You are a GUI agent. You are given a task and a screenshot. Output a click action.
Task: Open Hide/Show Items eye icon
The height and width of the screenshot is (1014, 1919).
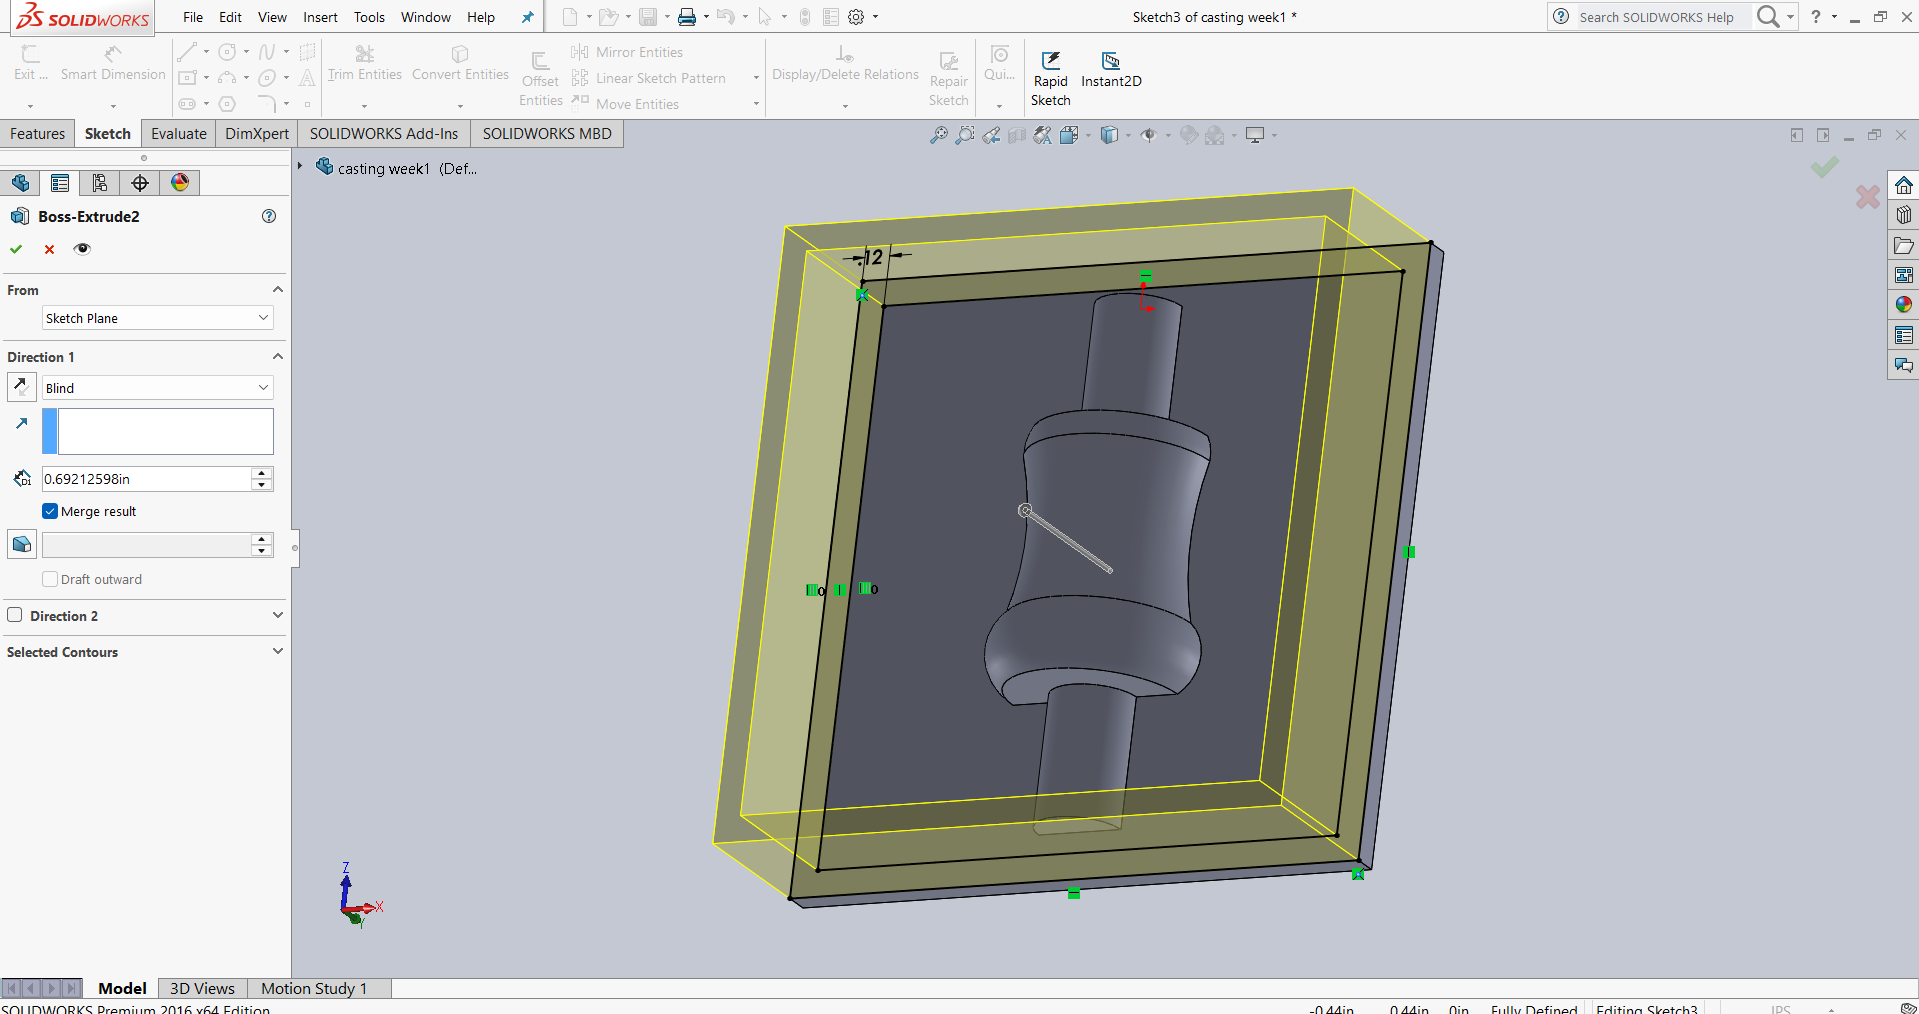pos(1149,135)
